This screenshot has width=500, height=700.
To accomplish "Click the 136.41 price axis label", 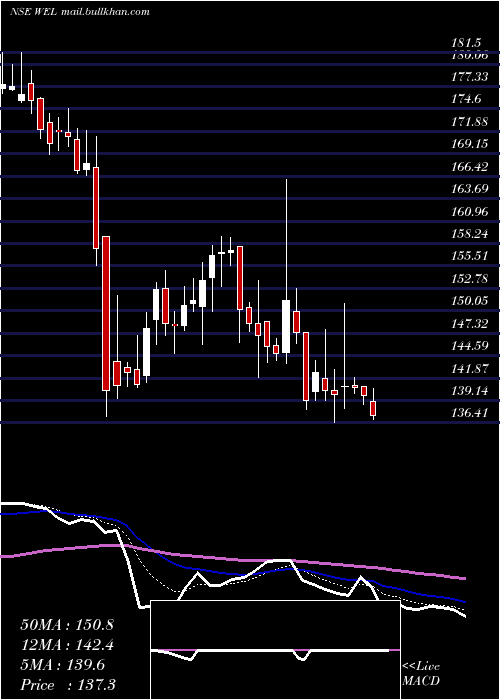I will pyautogui.click(x=470, y=413).
